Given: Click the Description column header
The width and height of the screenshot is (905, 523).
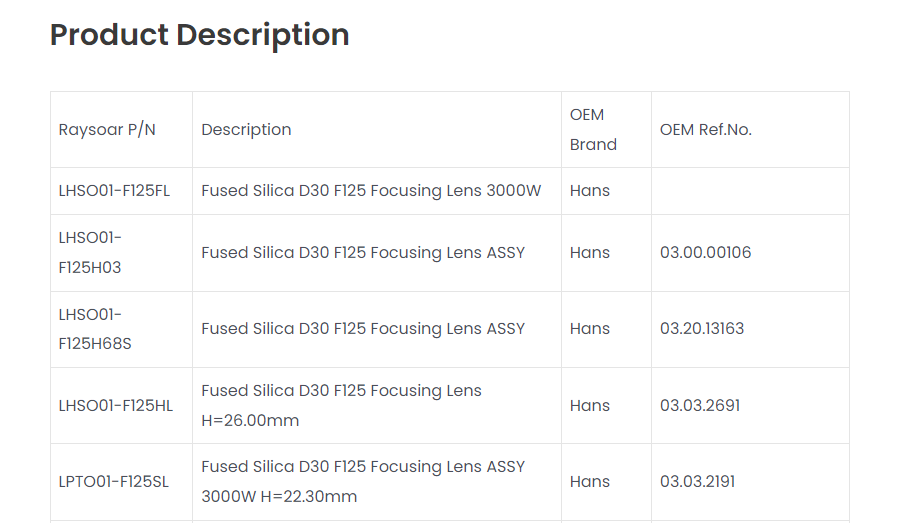Looking at the screenshot, I should pos(246,130).
